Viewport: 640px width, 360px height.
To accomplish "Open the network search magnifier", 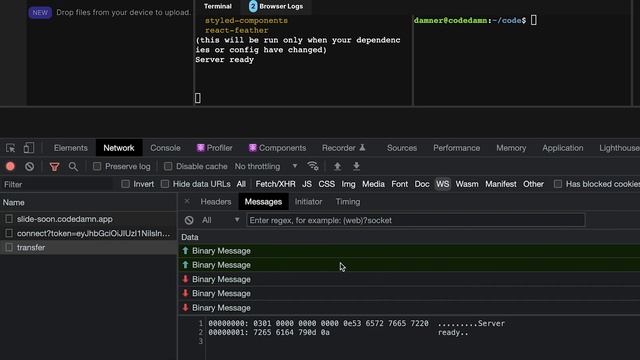I will pyautogui.click(x=73, y=167).
